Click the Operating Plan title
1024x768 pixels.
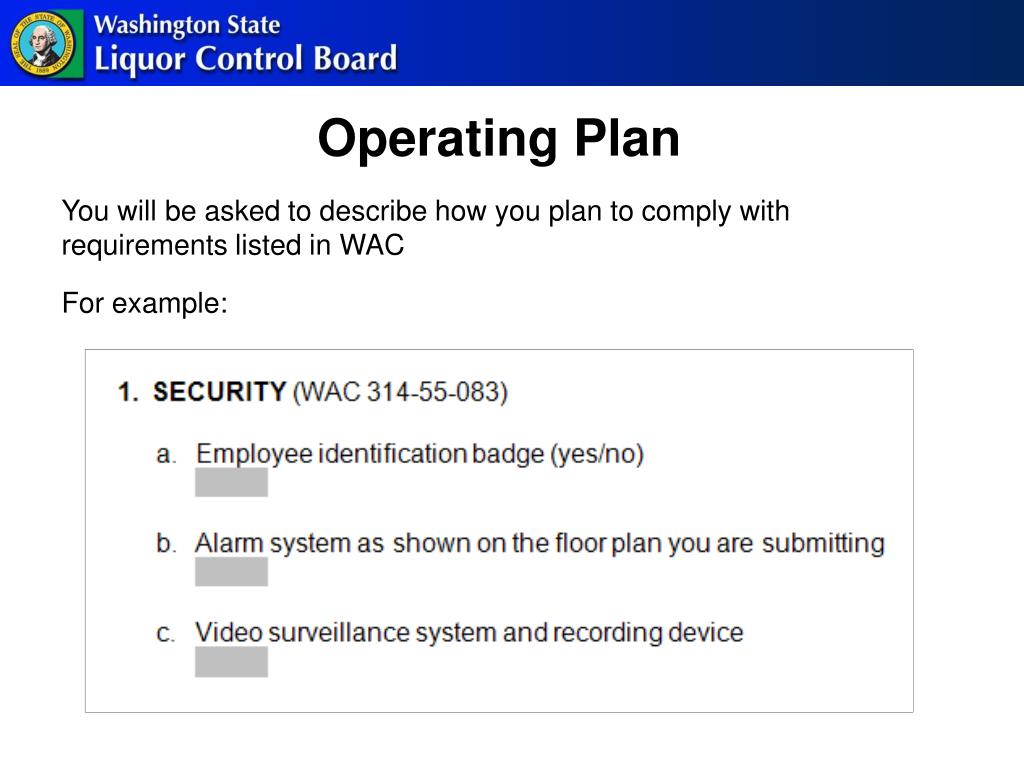[499, 138]
